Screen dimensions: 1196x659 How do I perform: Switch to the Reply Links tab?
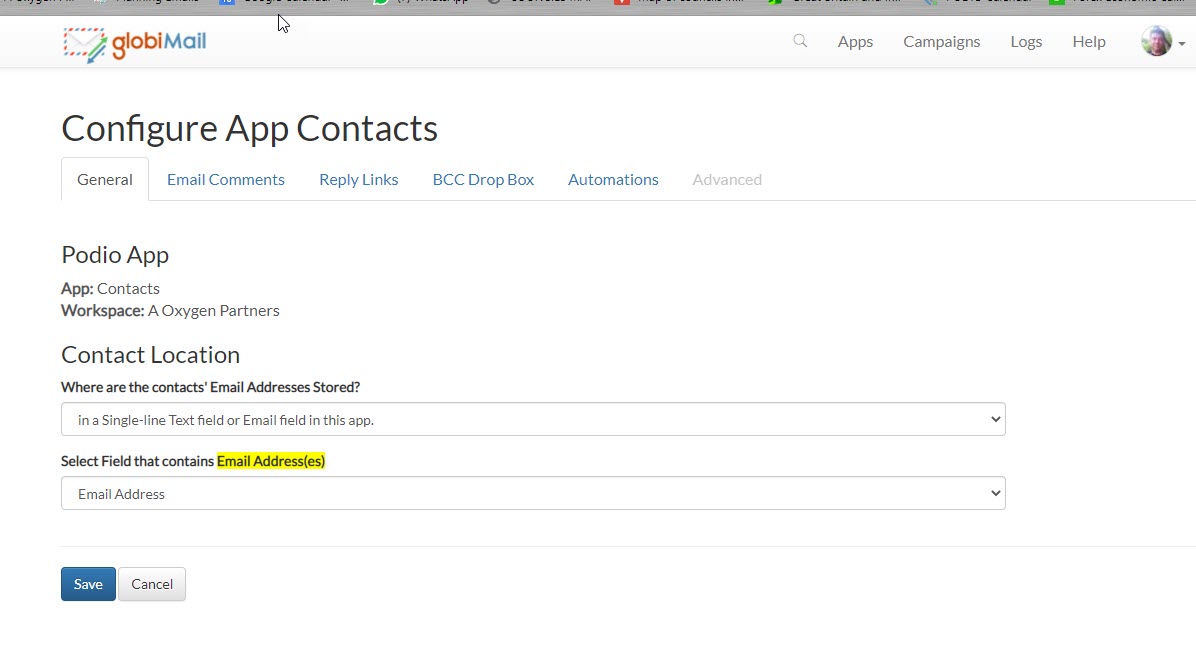point(358,179)
